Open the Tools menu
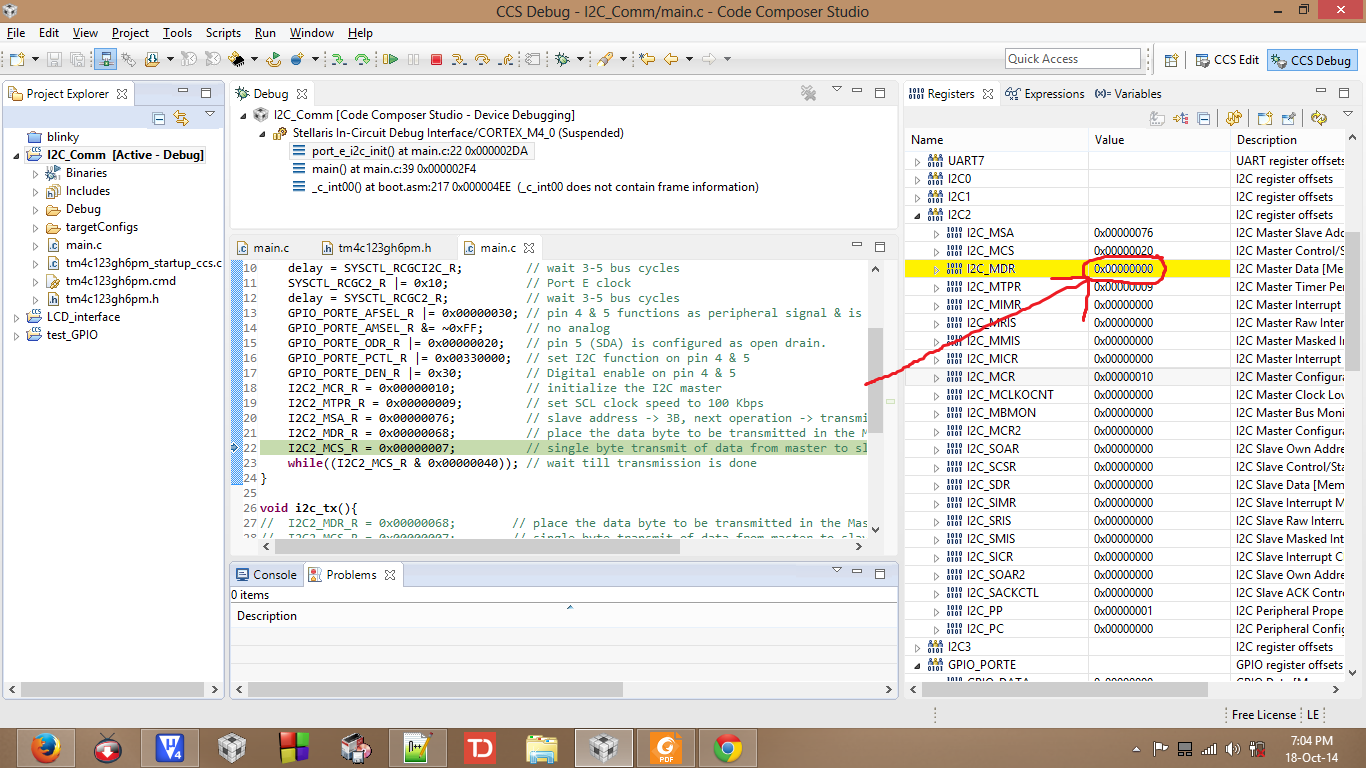Viewport: 1366px width, 768px height. point(177,33)
